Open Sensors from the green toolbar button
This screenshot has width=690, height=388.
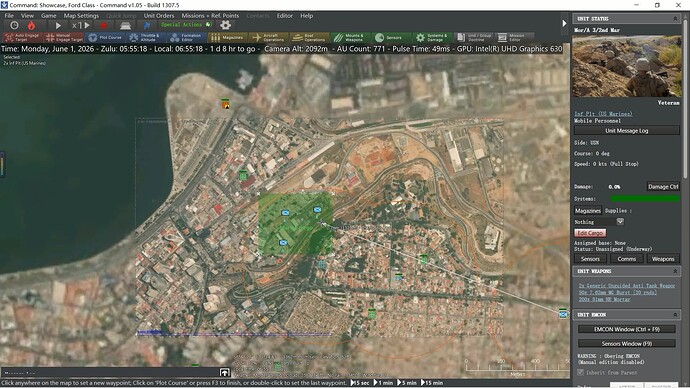pyautogui.click(x=392, y=37)
